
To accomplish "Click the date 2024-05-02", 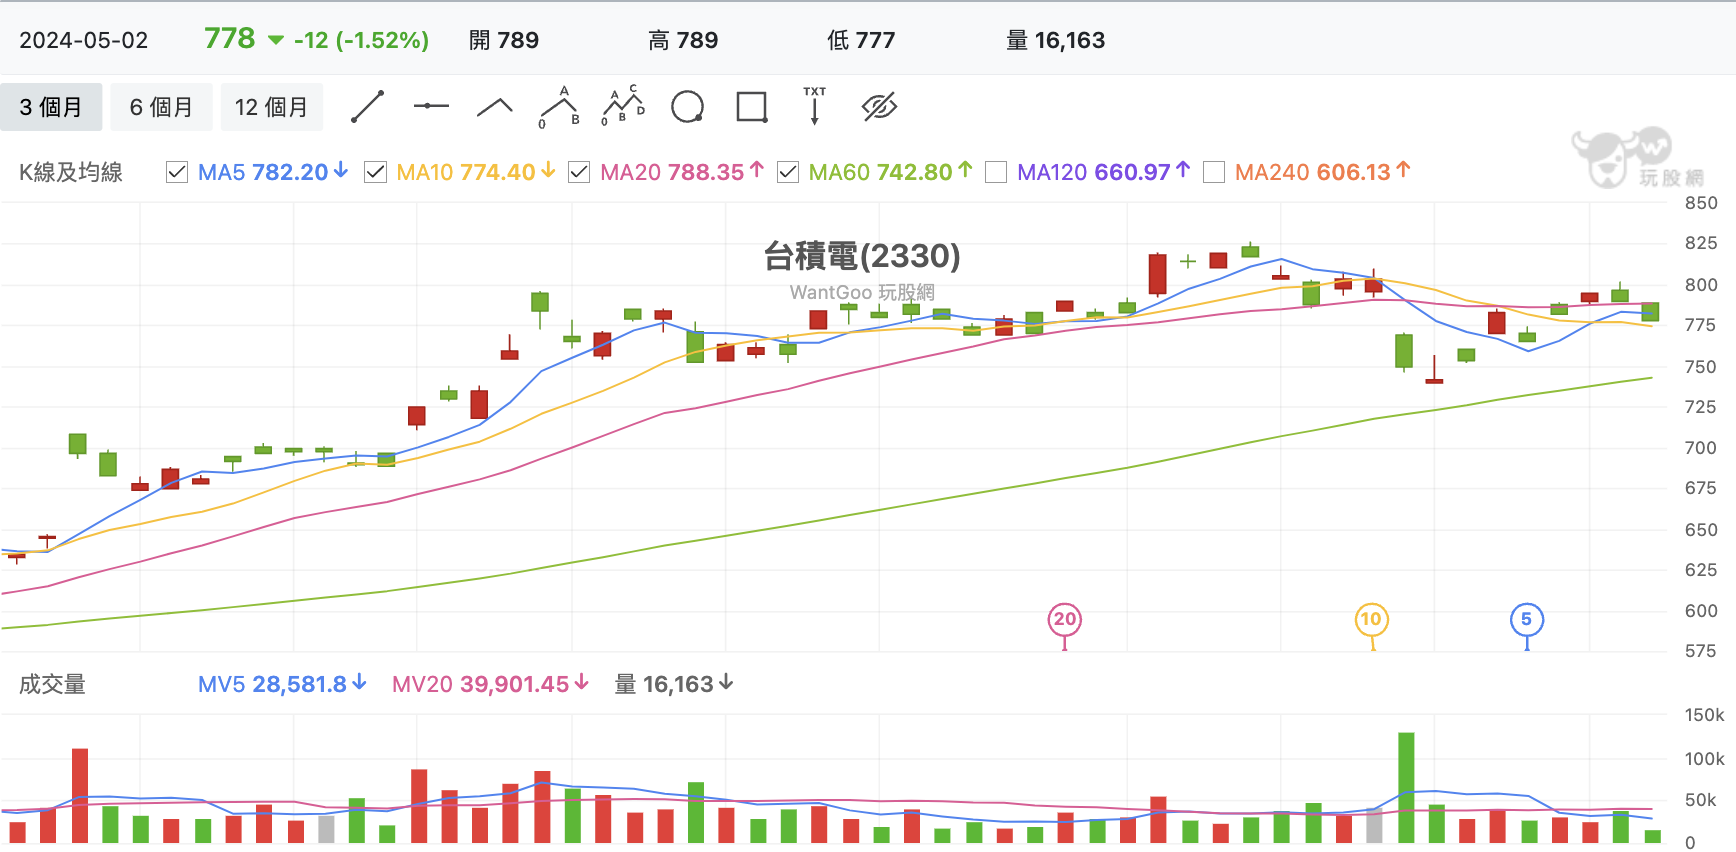I will tap(84, 40).
